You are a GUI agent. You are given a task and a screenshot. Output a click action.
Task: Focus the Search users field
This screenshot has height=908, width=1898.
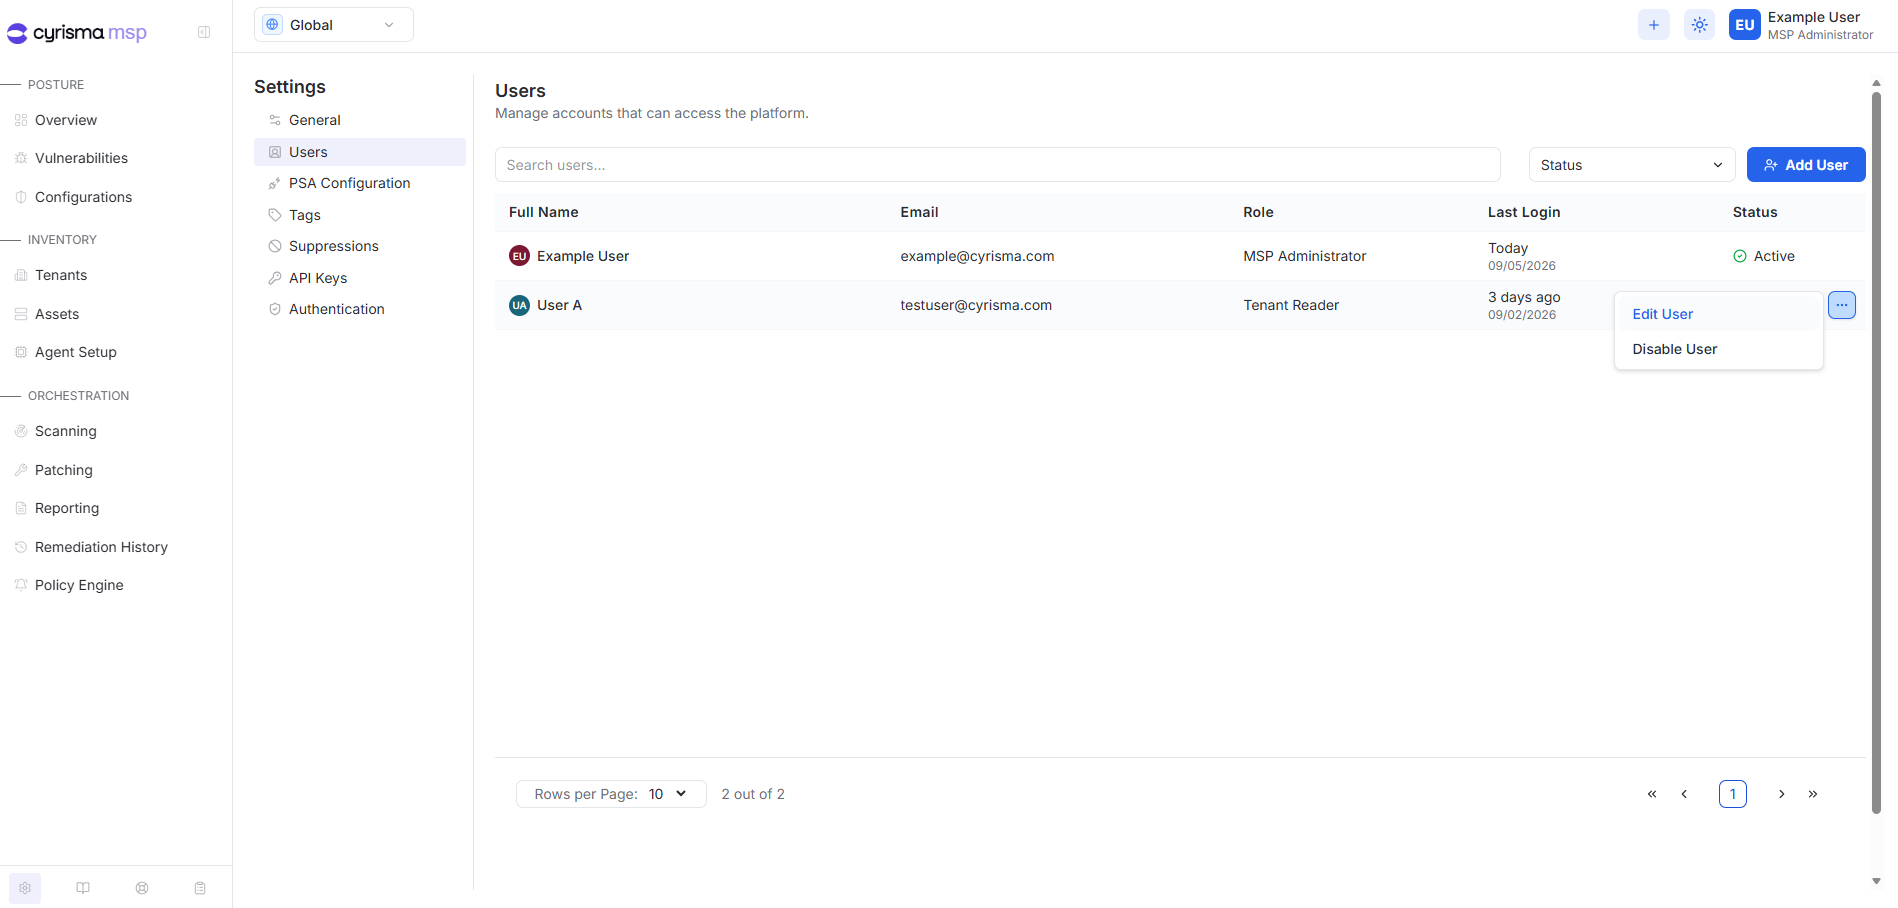(x=998, y=165)
